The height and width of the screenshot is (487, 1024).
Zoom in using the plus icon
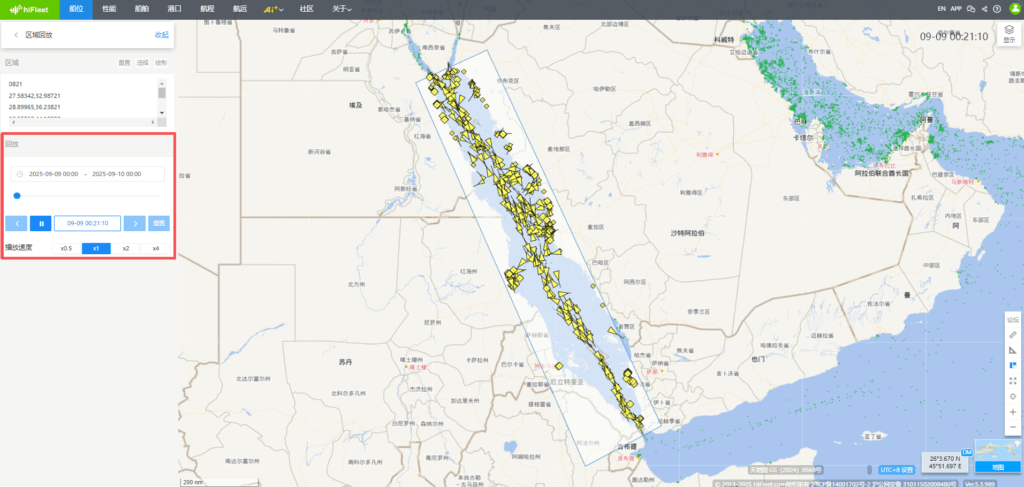coord(1013,412)
